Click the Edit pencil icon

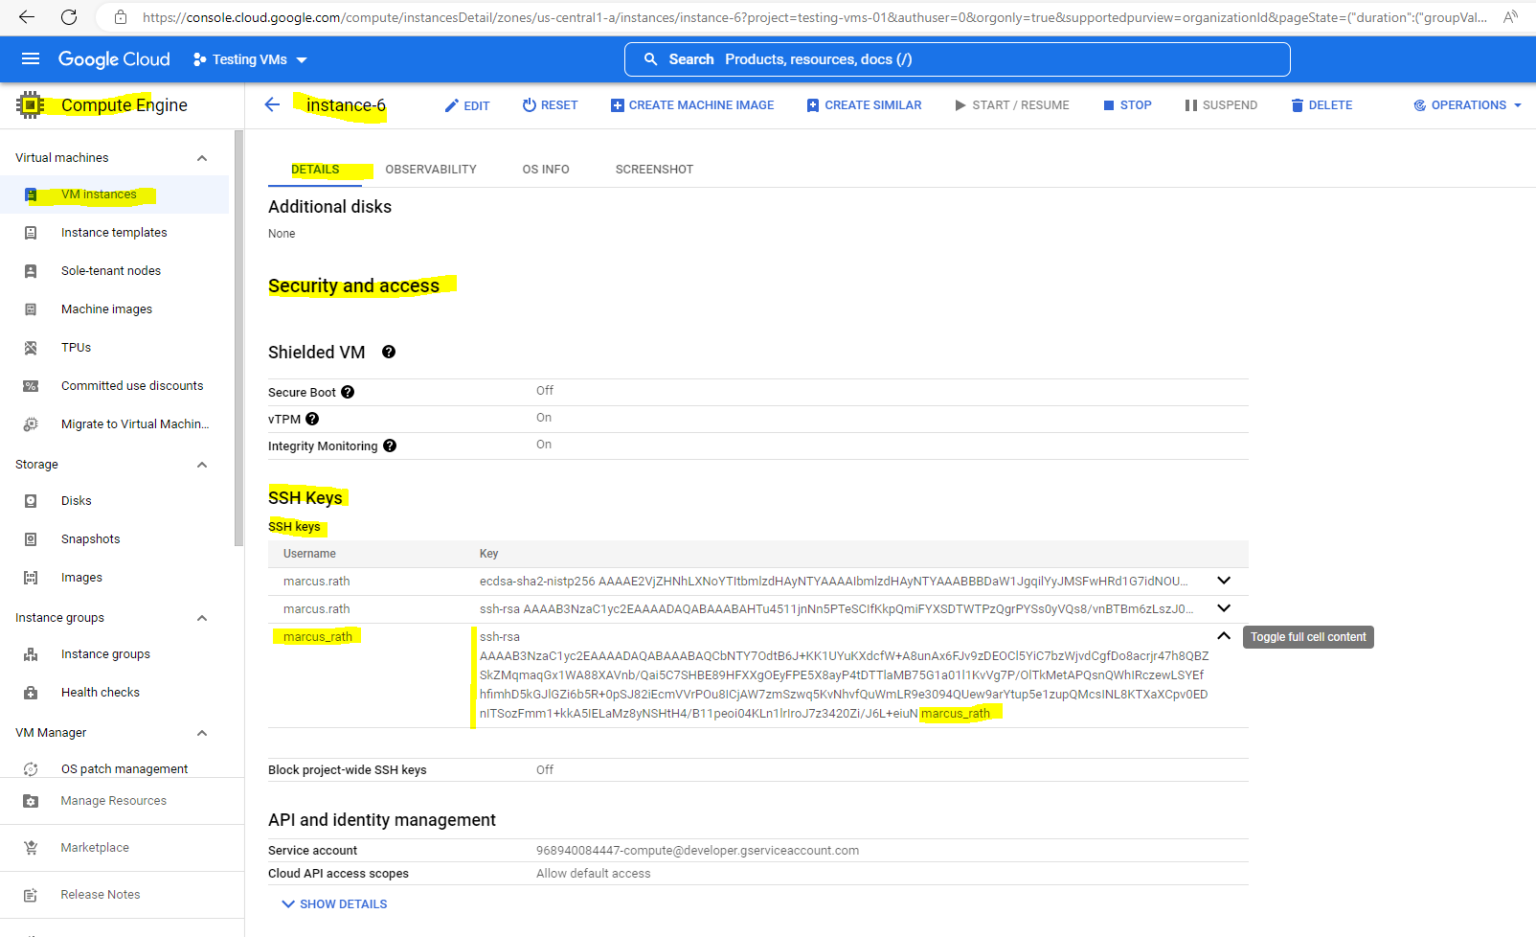(x=466, y=104)
